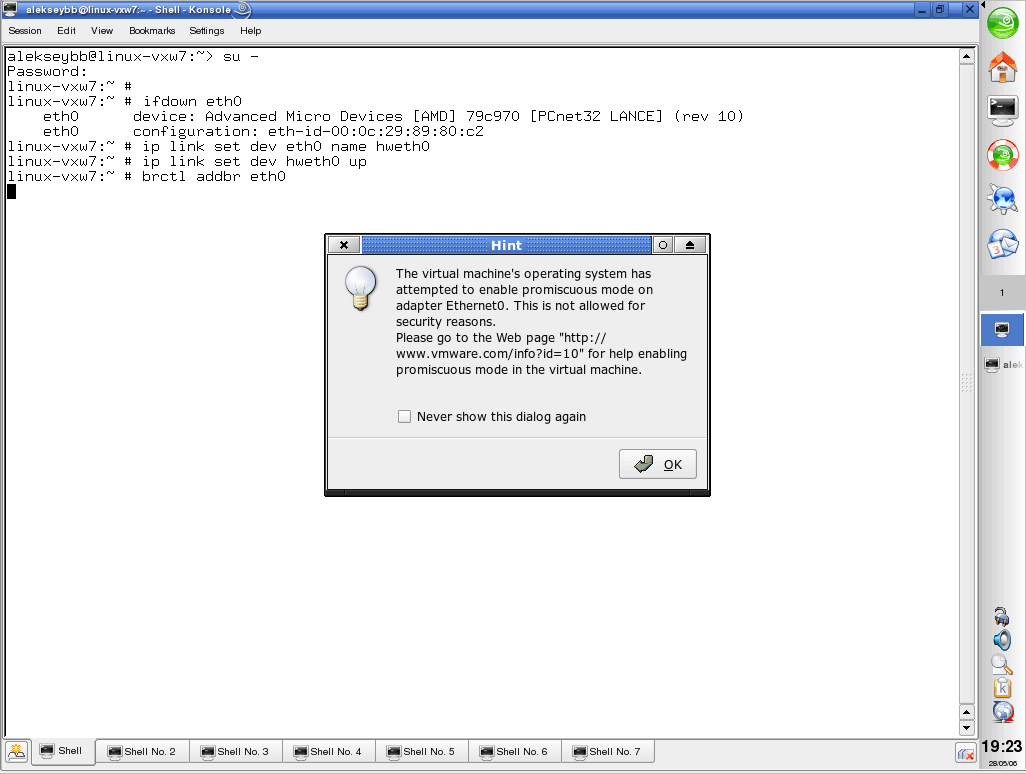This screenshot has width=1026, height=774.
Task: Open the Bookmarks menu
Action: coord(152,31)
